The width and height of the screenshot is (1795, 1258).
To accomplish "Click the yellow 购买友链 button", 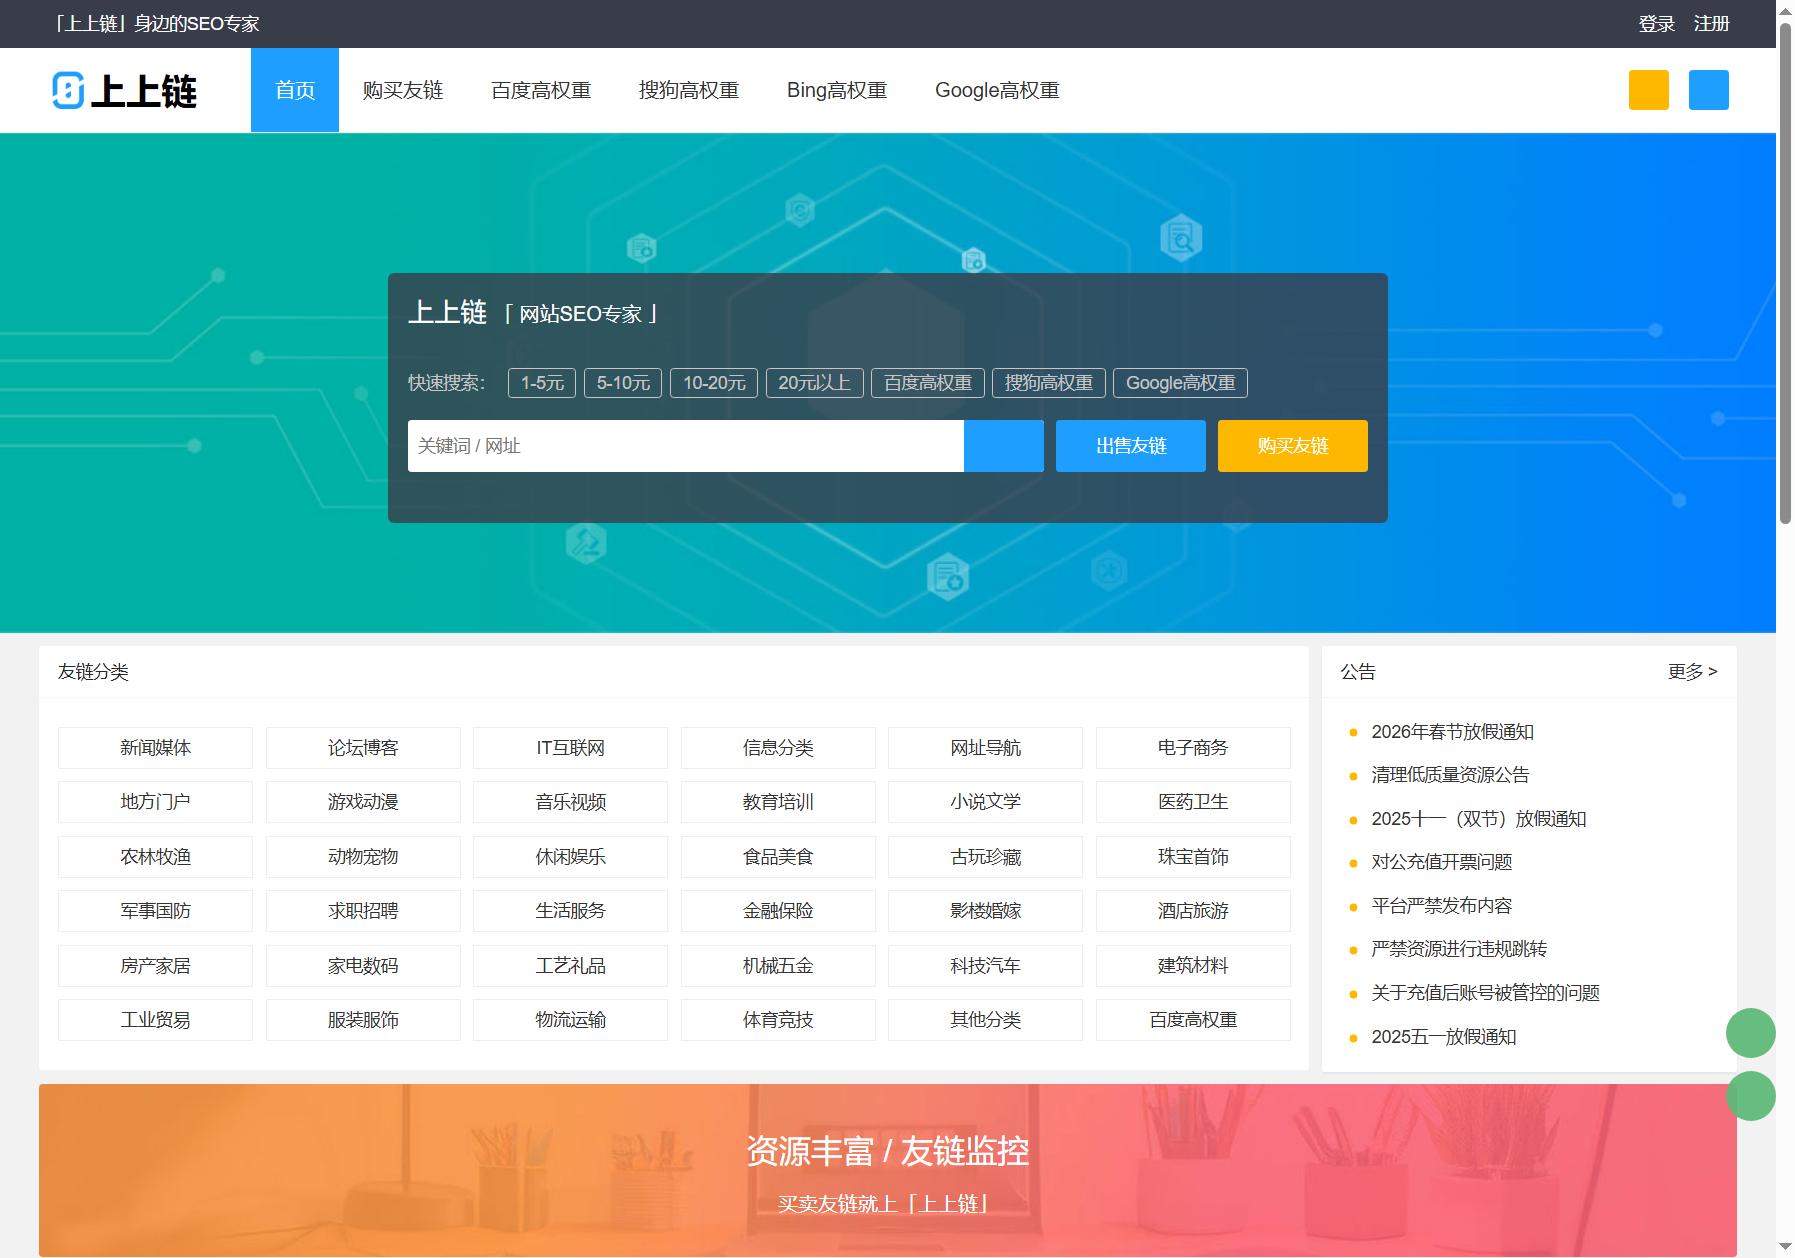I will point(1293,446).
